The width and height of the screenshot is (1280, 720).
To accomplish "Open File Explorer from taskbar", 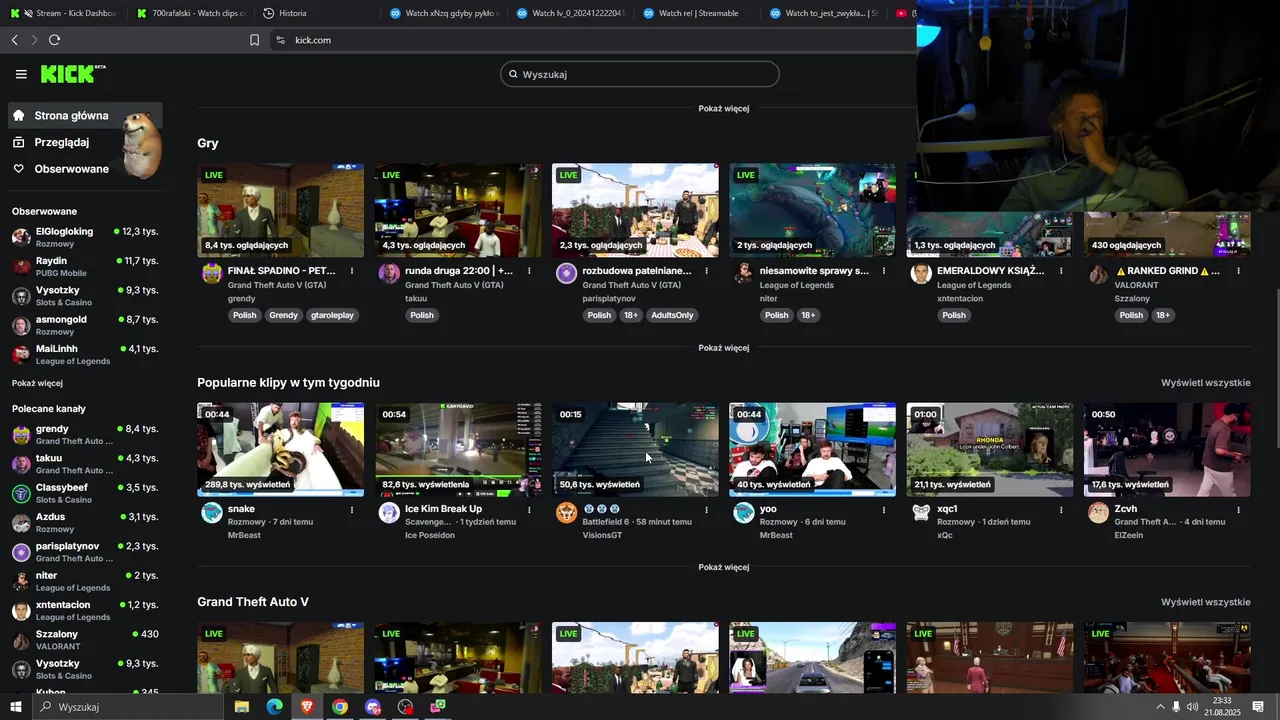I will [241, 707].
